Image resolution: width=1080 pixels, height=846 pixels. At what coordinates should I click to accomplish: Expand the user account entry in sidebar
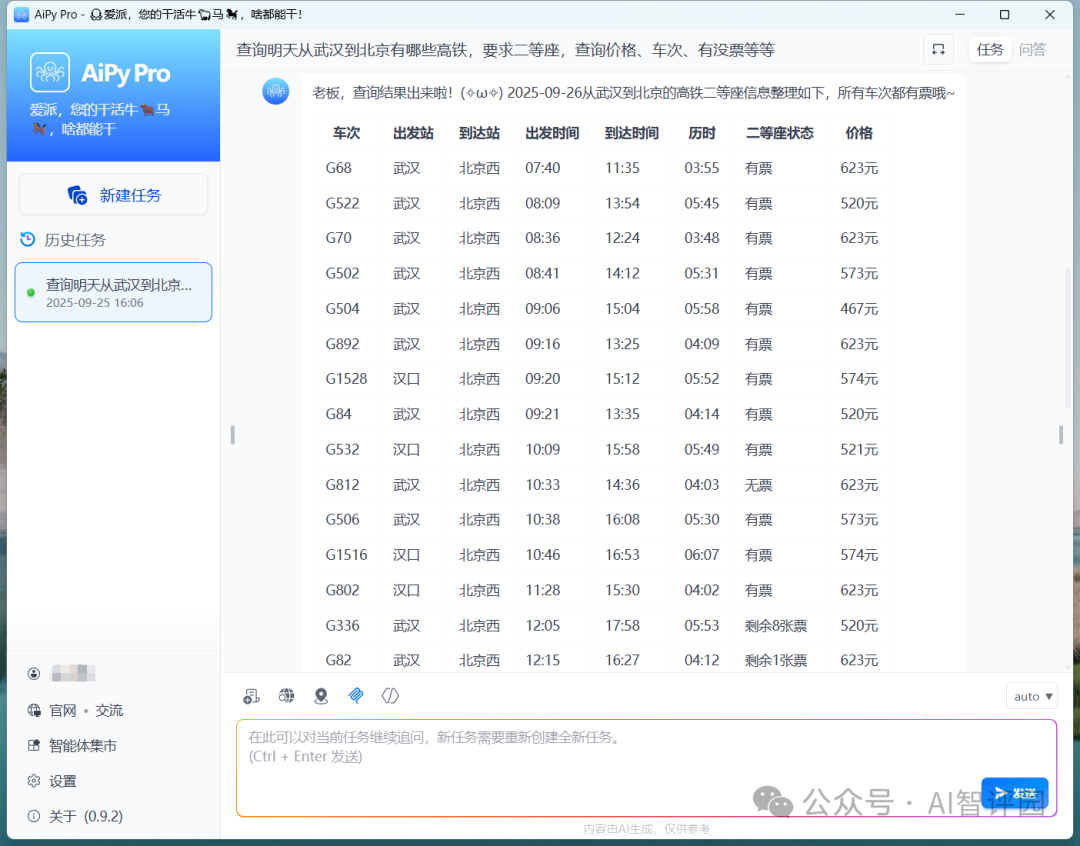point(60,673)
